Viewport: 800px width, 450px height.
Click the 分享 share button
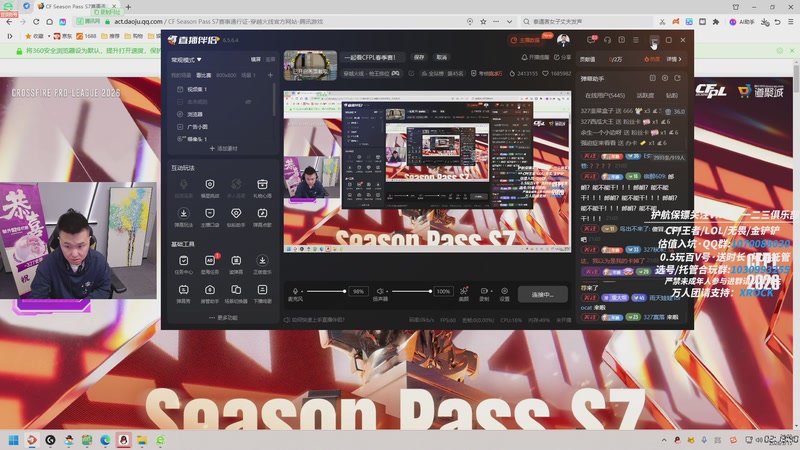click(x=563, y=58)
